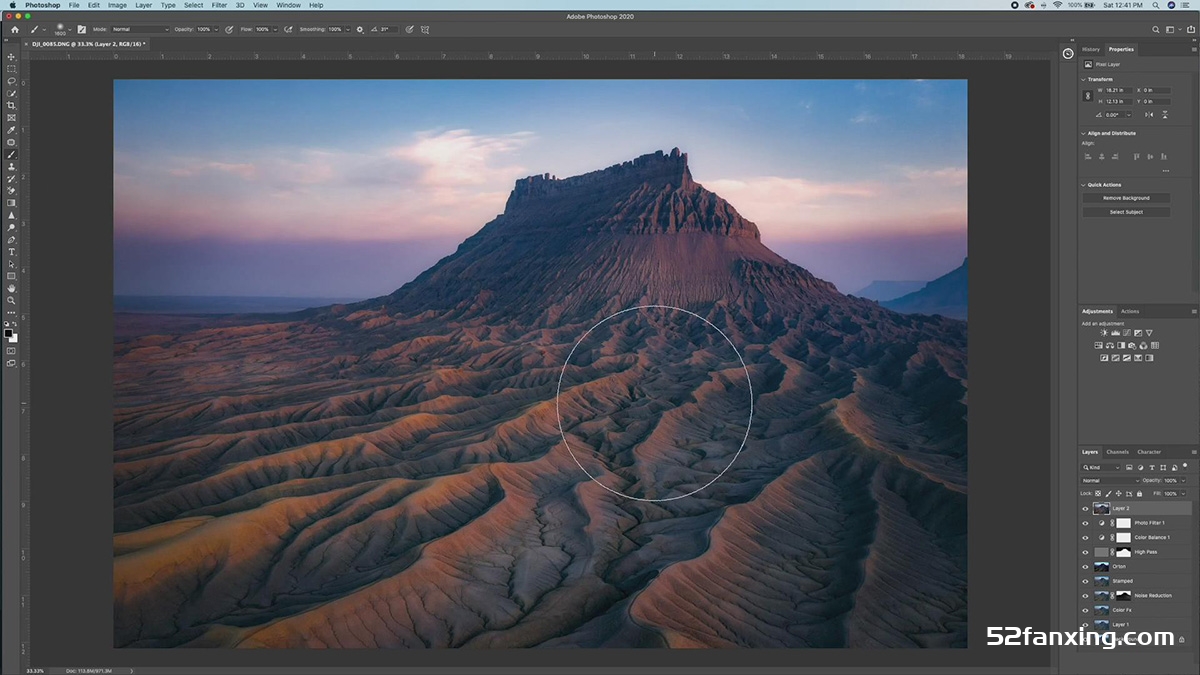Open the layer blend mode dropdown
The width and height of the screenshot is (1200, 675).
click(1110, 480)
